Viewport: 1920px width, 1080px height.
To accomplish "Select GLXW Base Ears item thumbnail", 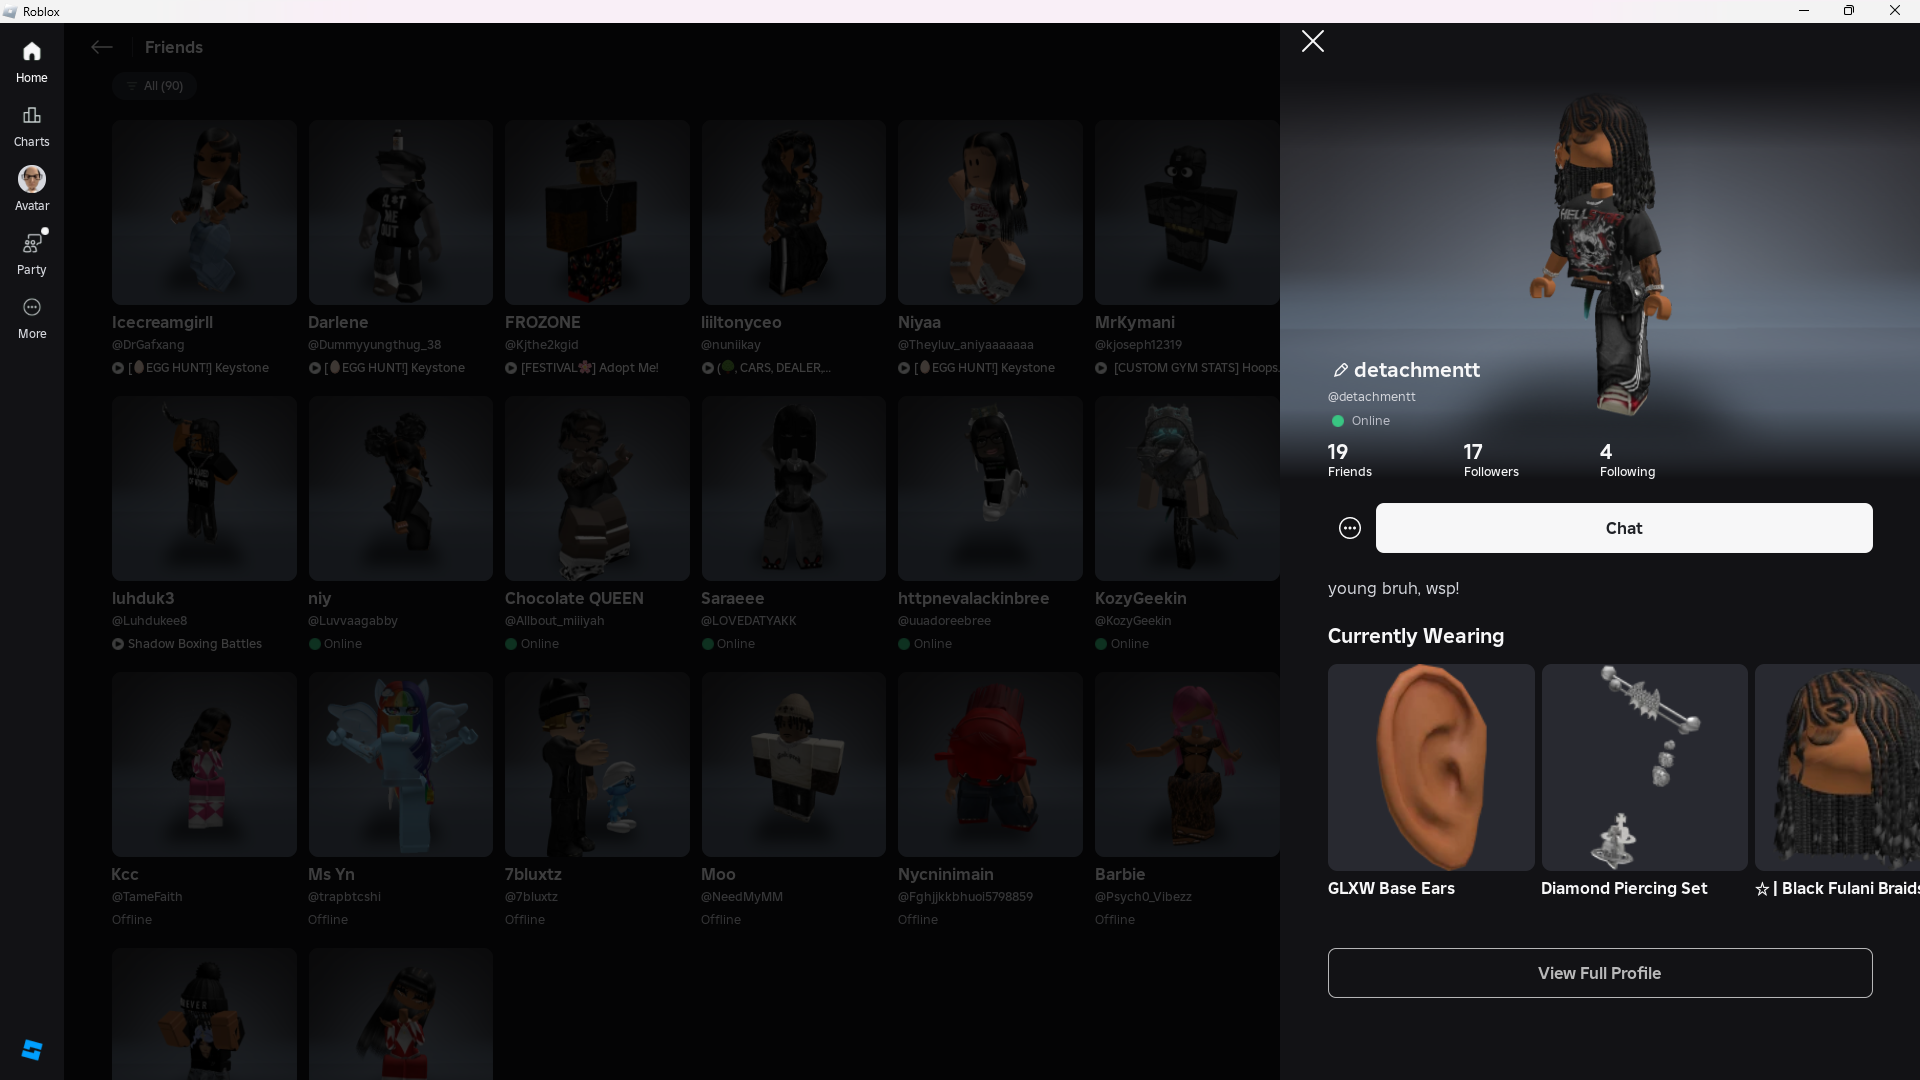I will coord(1430,767).
